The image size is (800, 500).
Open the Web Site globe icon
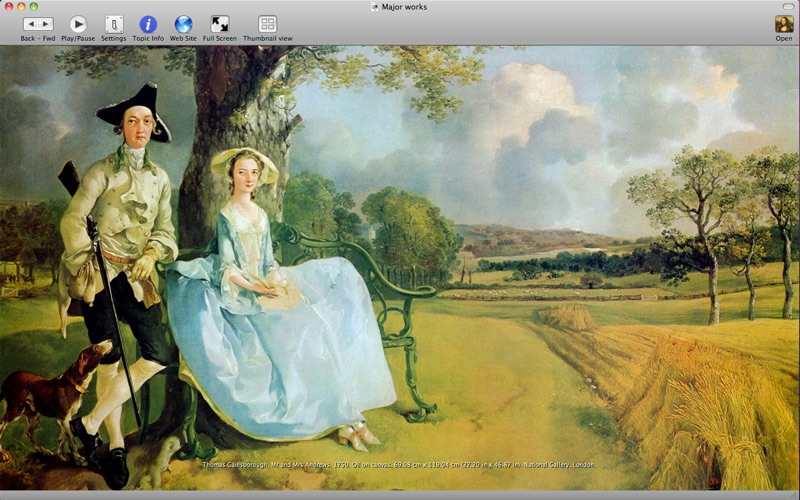183,23
